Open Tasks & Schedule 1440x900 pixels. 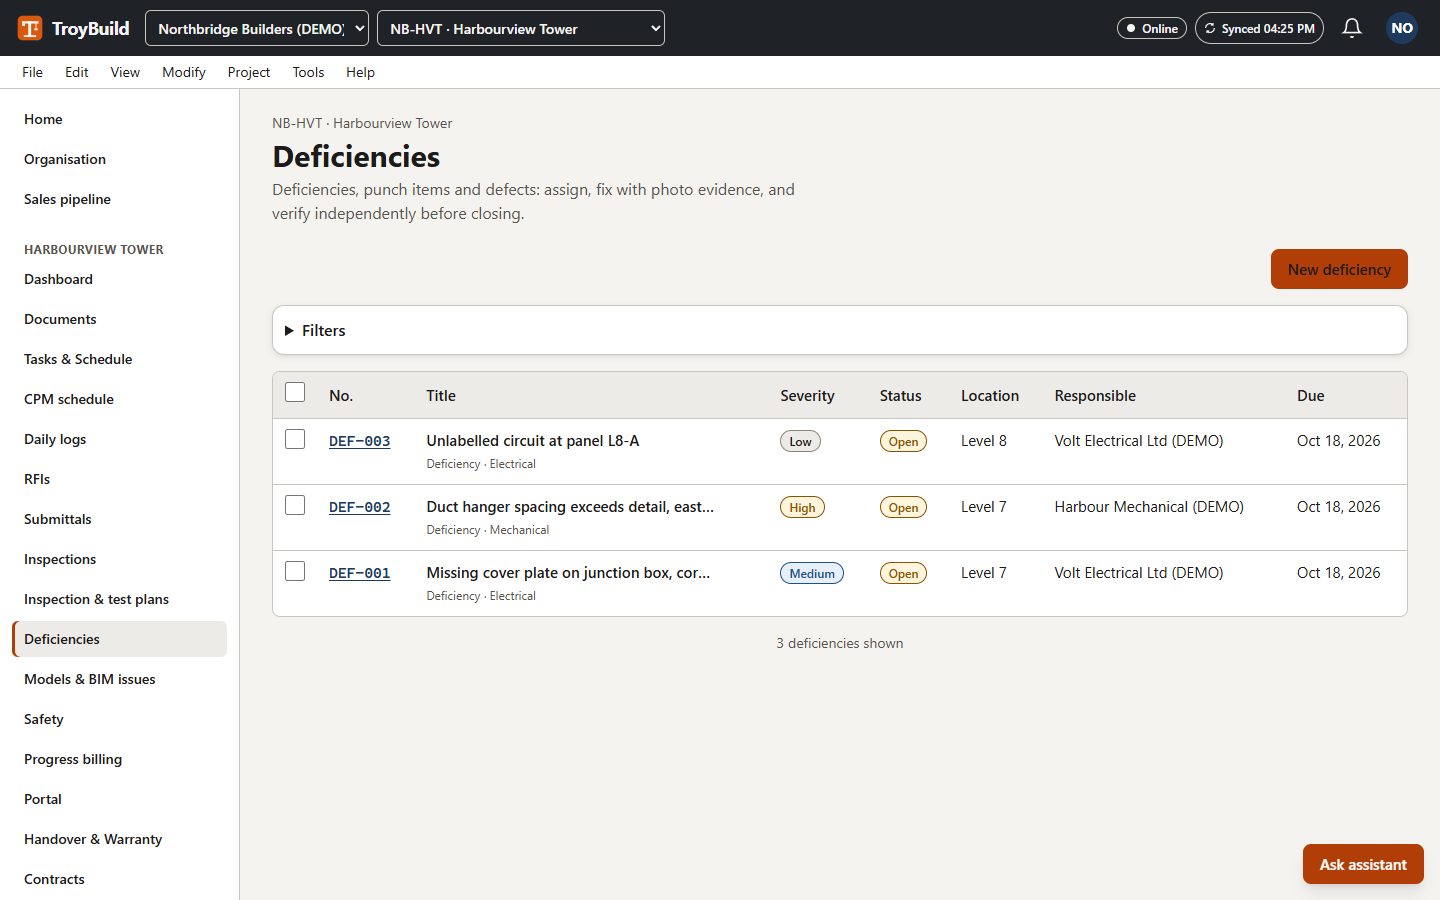coord(120,359)
